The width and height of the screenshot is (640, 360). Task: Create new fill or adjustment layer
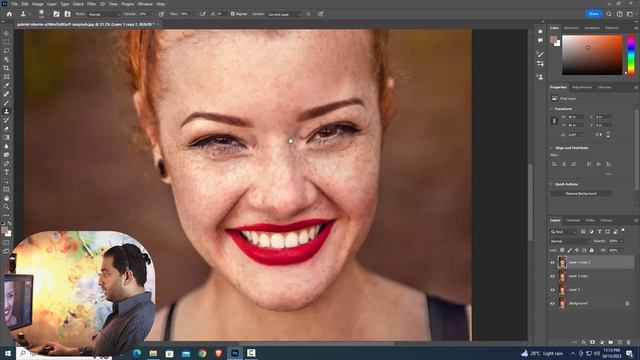pyautogui.click(x=602, y=342)
